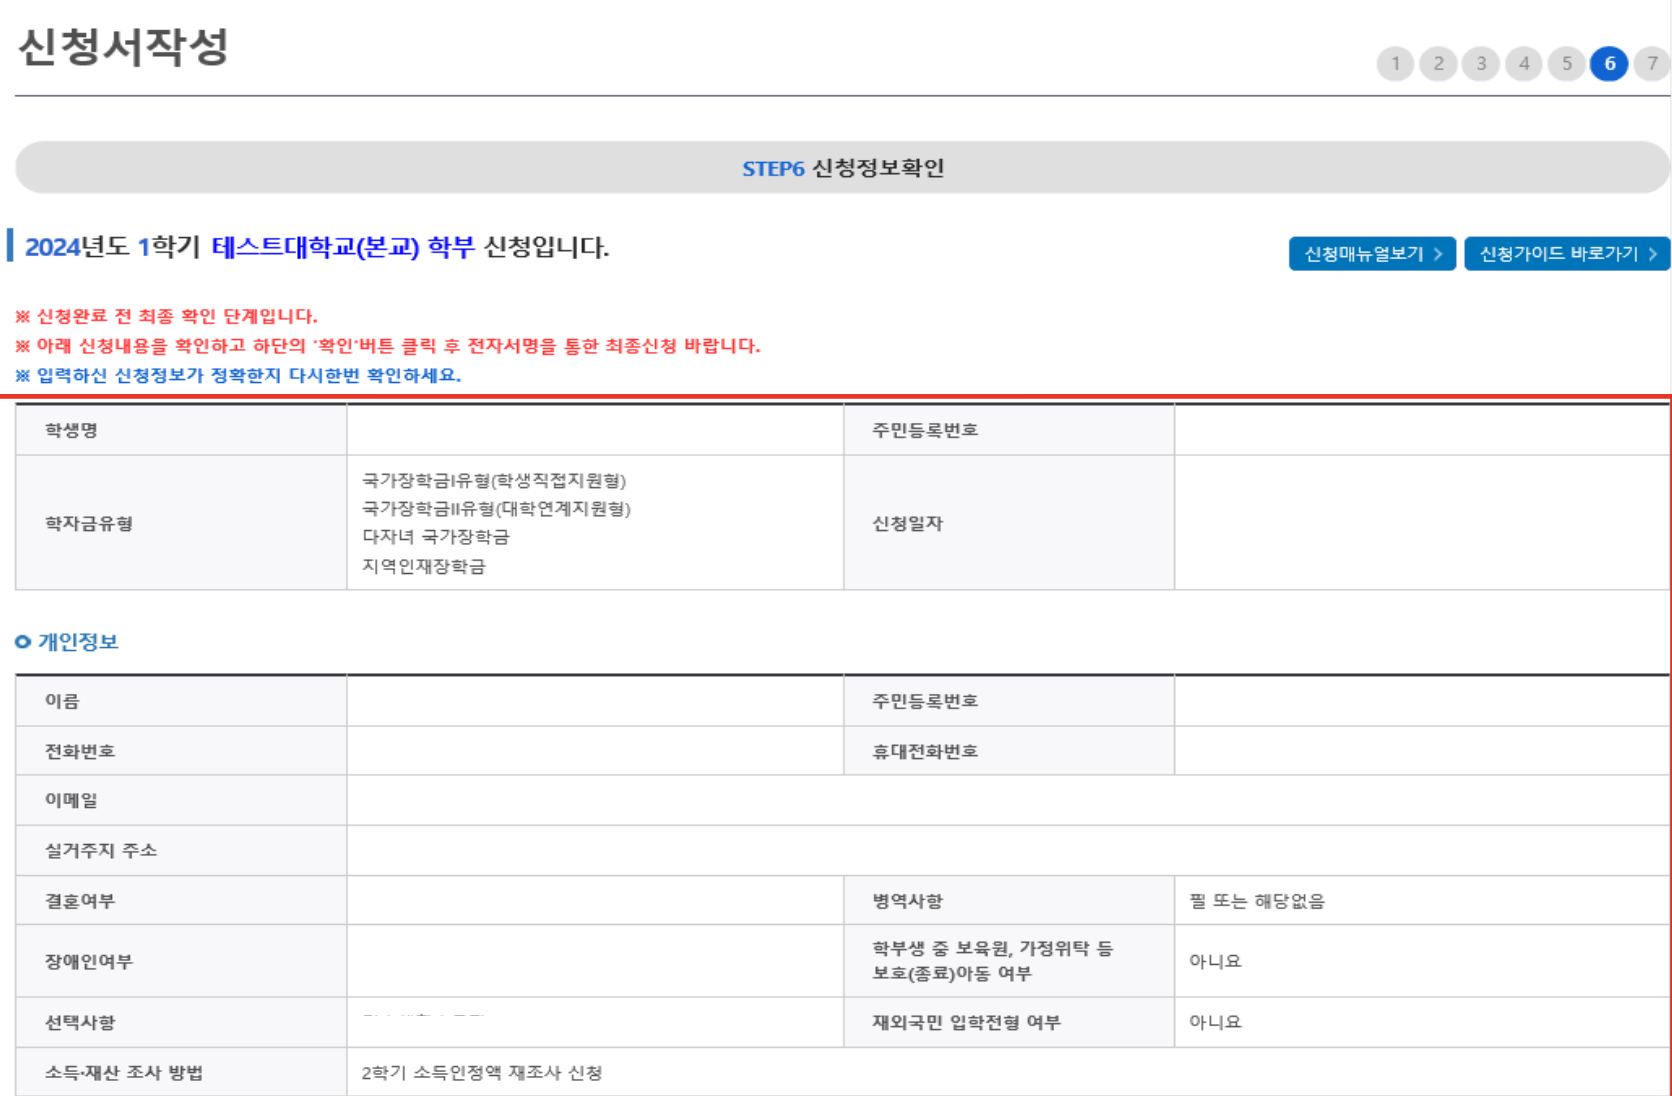Click step 5 circle in the progress indicator
Screen dimensions: 1672x1096
tap(1567, 62)
